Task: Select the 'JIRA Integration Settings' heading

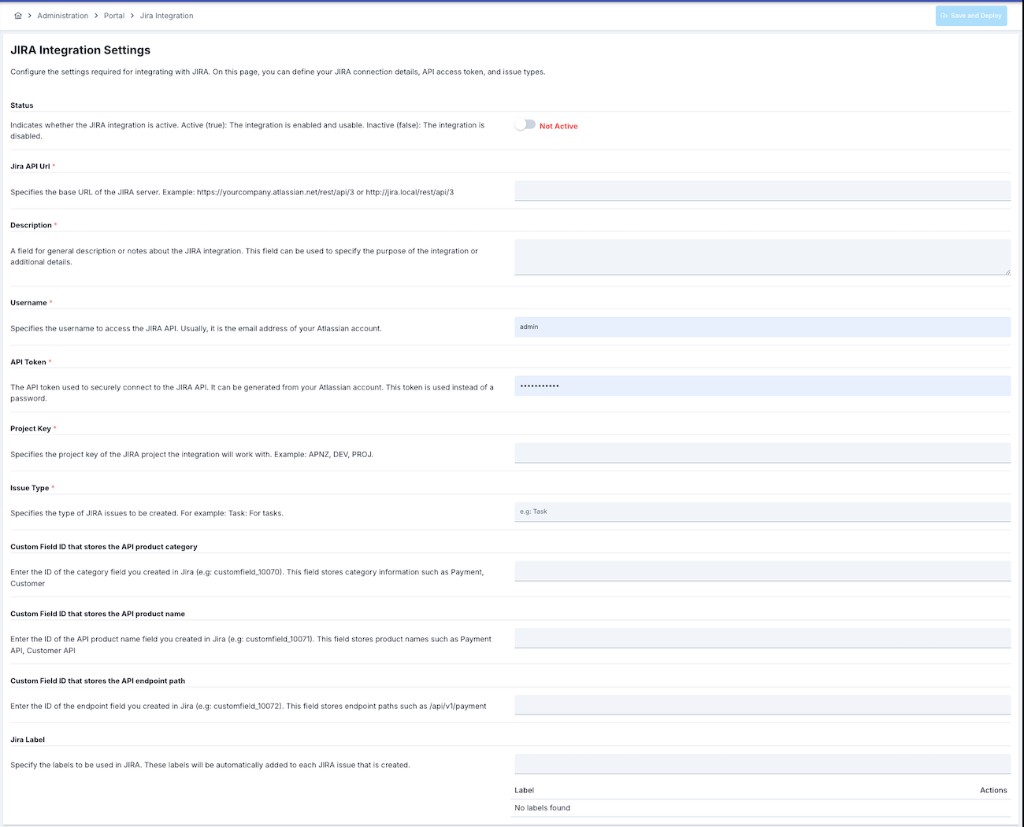Action: pyautogui.click(x=80, y=50)
